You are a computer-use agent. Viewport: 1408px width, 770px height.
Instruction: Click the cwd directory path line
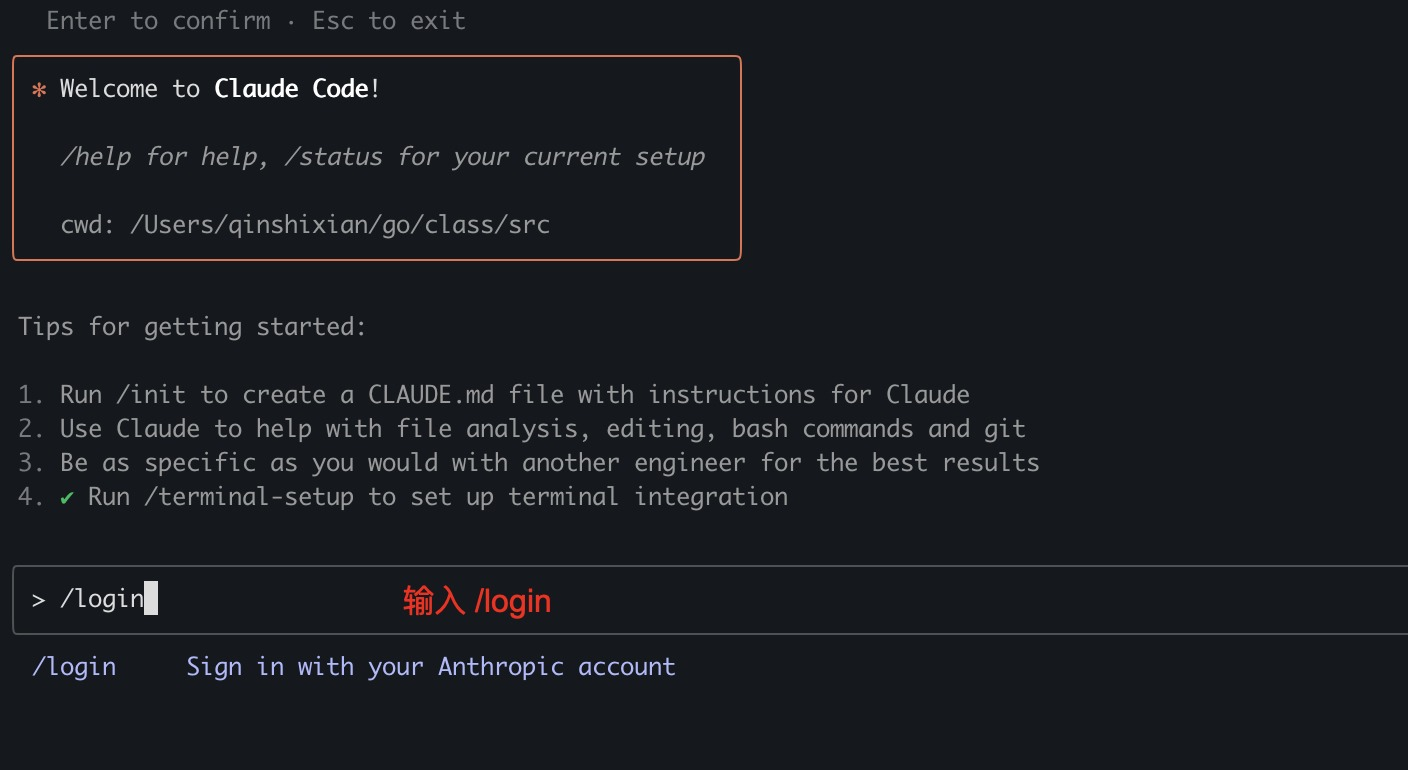click(x=305, y=224)
